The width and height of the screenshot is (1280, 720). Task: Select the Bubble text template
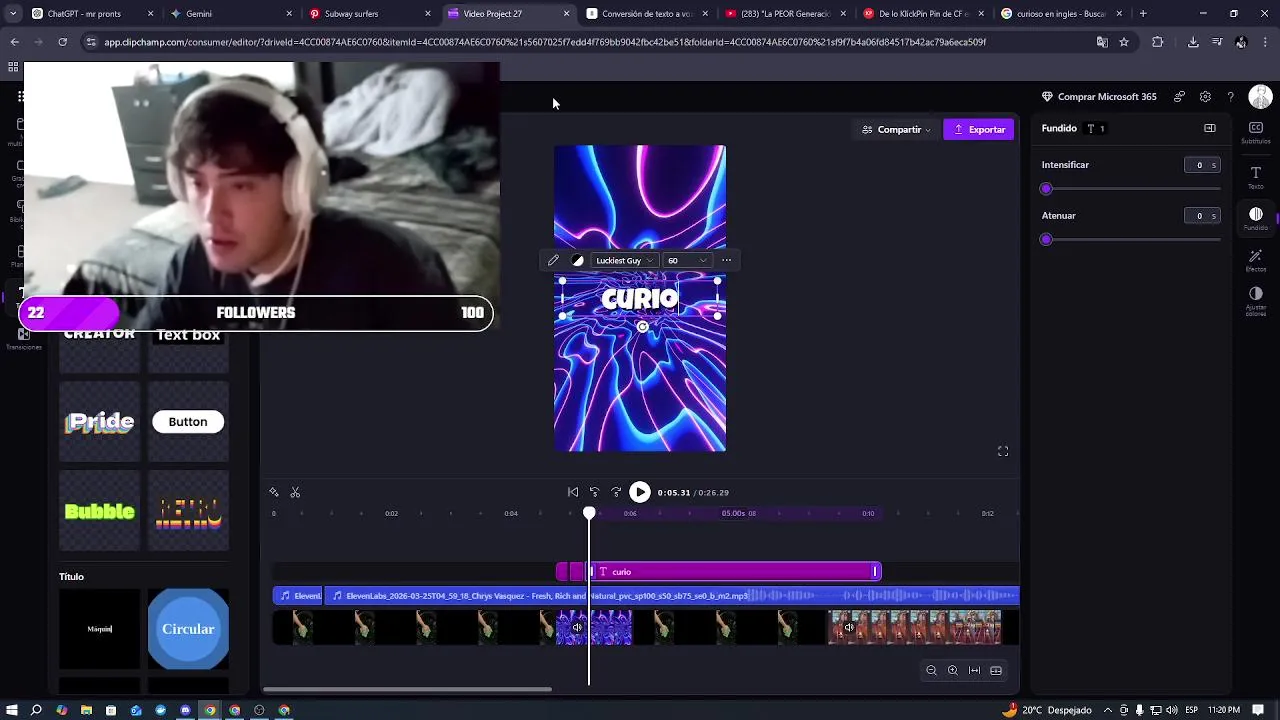pyautogui.click(x=100, y=511)
